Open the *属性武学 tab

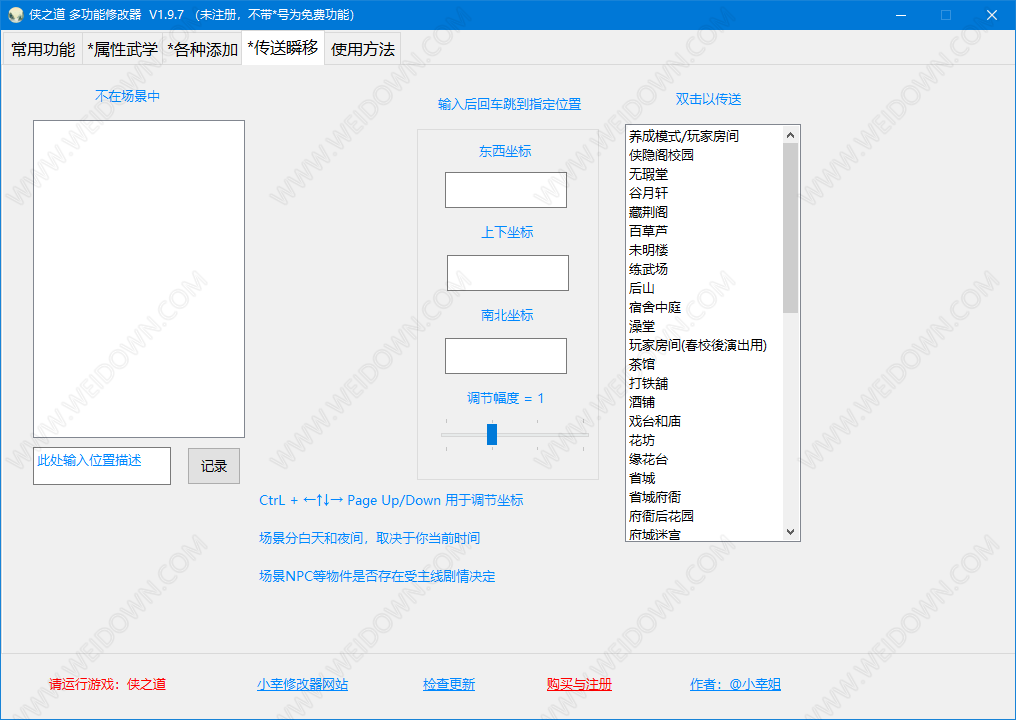tap(122, 49)
